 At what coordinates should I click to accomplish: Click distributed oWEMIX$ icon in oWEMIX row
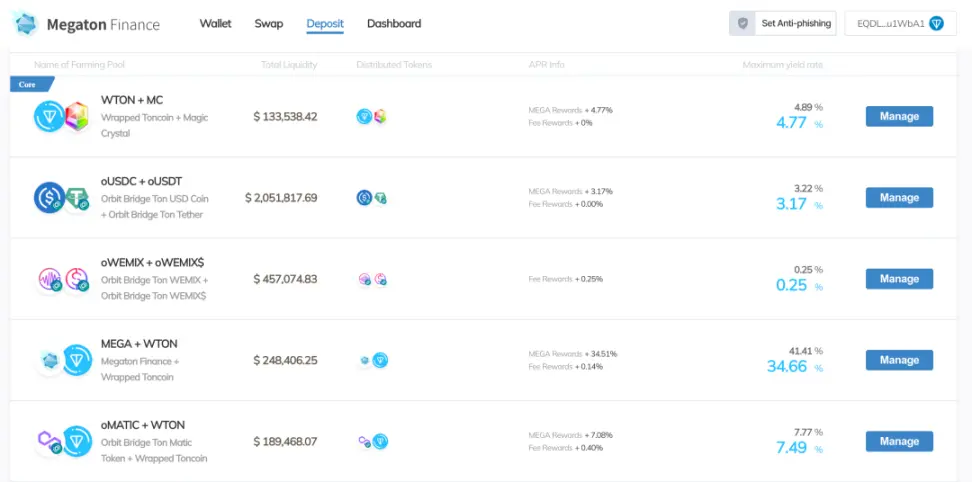coord(380,279)
